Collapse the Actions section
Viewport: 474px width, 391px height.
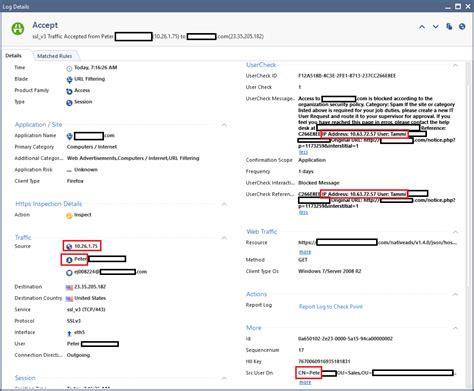tap(455, 294)
